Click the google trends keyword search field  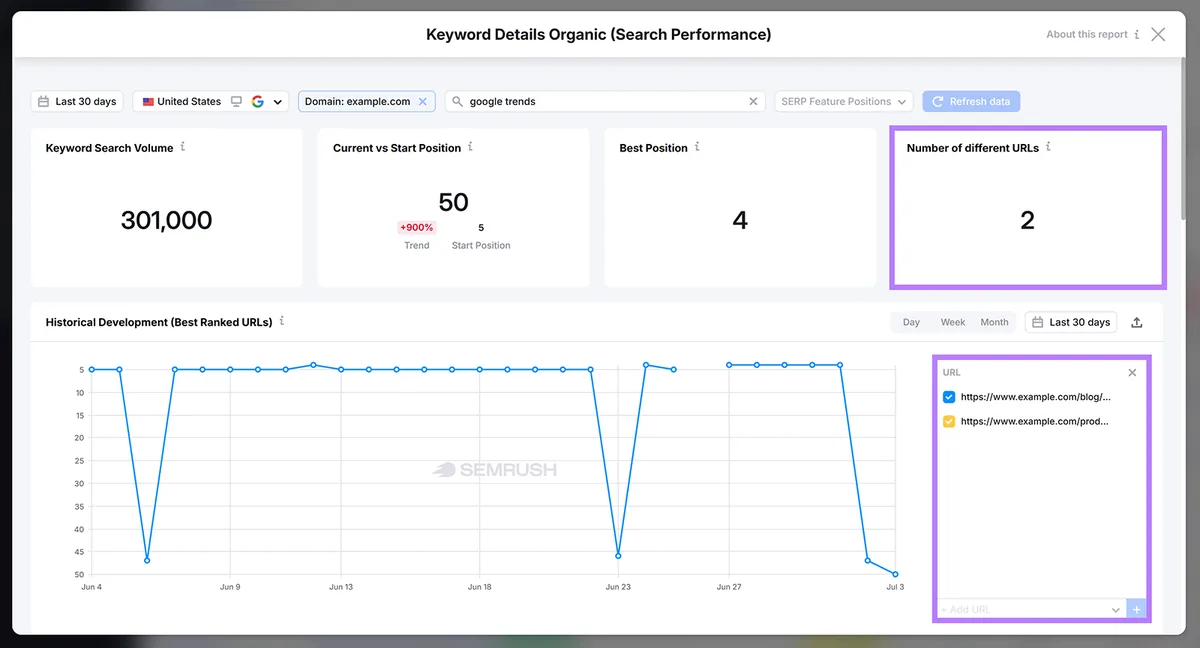[x=606, y=101]
